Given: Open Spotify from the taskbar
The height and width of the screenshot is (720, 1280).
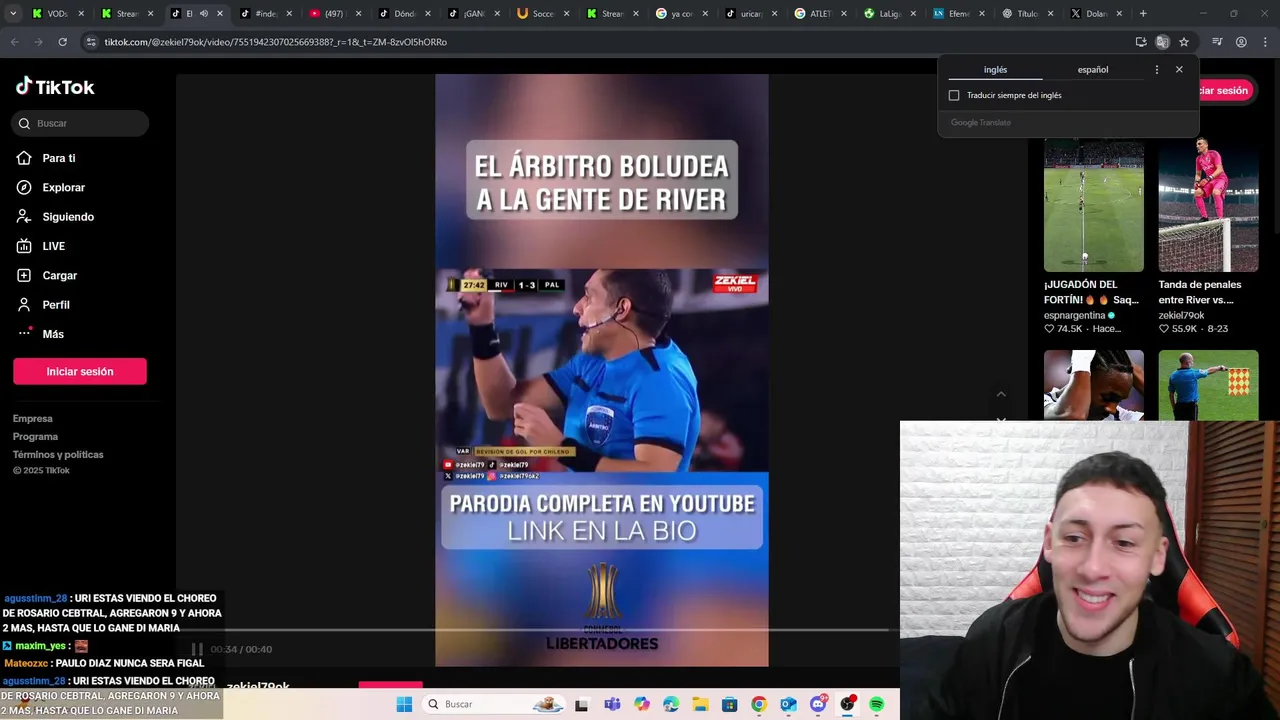Looking at the screenshot, I should [877, 704].
